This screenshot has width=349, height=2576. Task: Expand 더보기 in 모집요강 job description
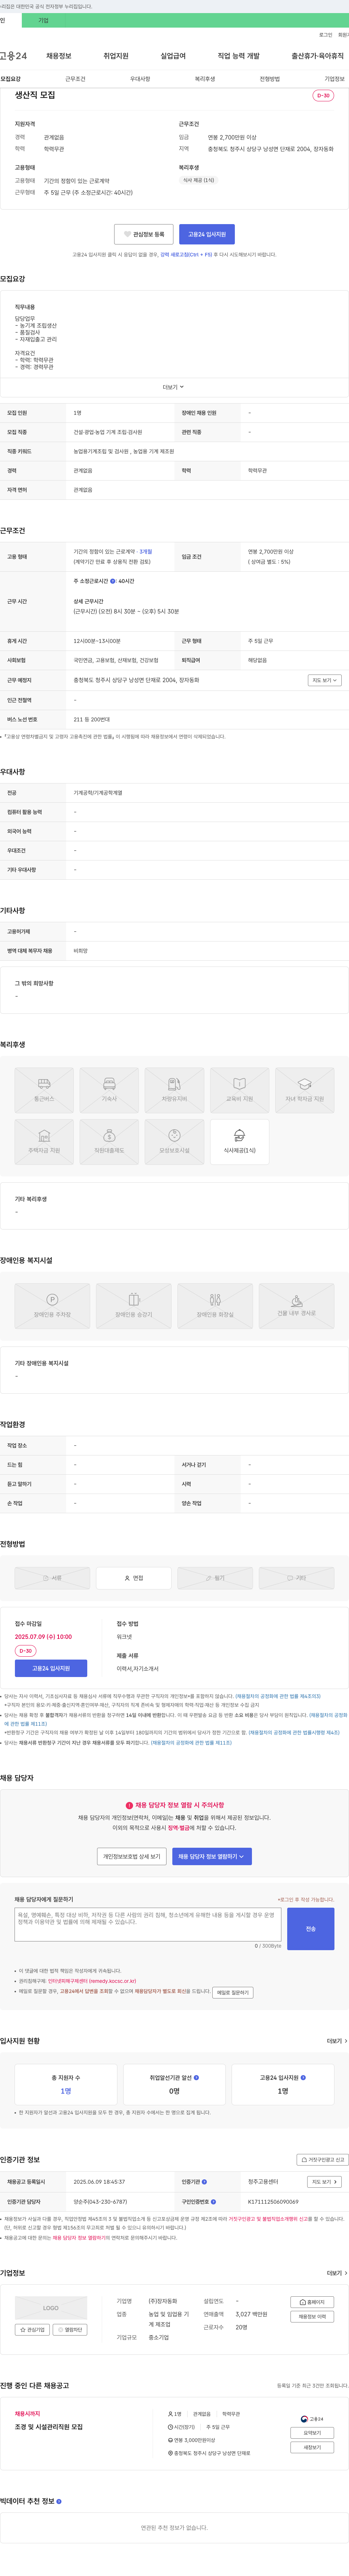point(174,387)
